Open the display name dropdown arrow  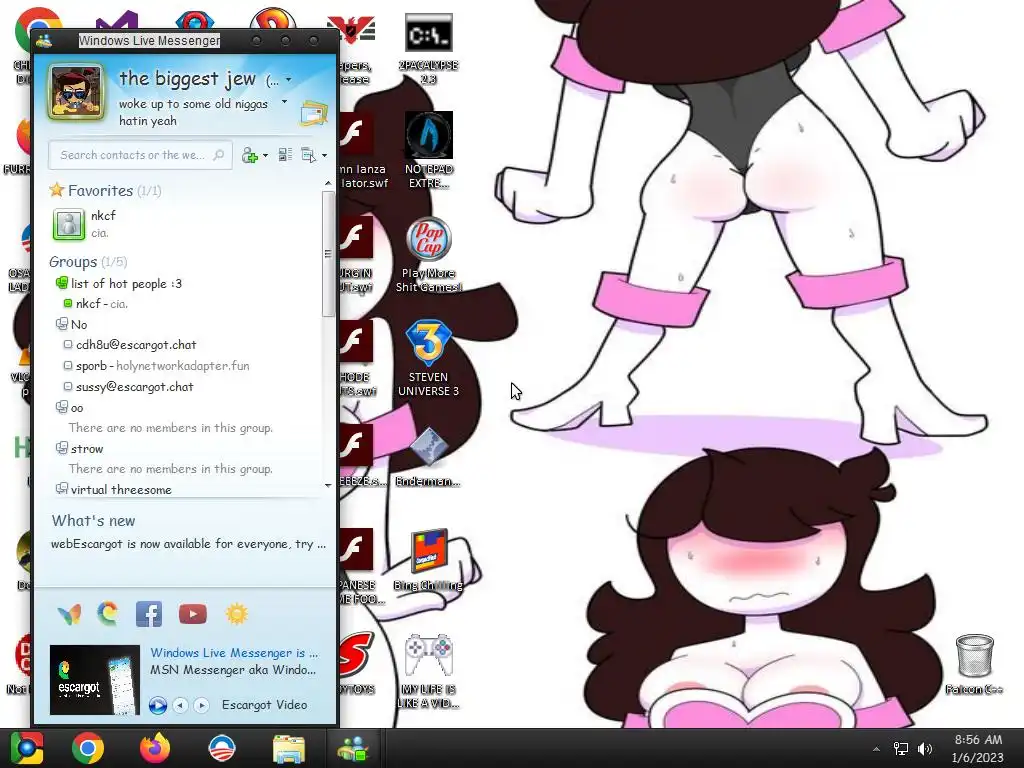[289, 80]
